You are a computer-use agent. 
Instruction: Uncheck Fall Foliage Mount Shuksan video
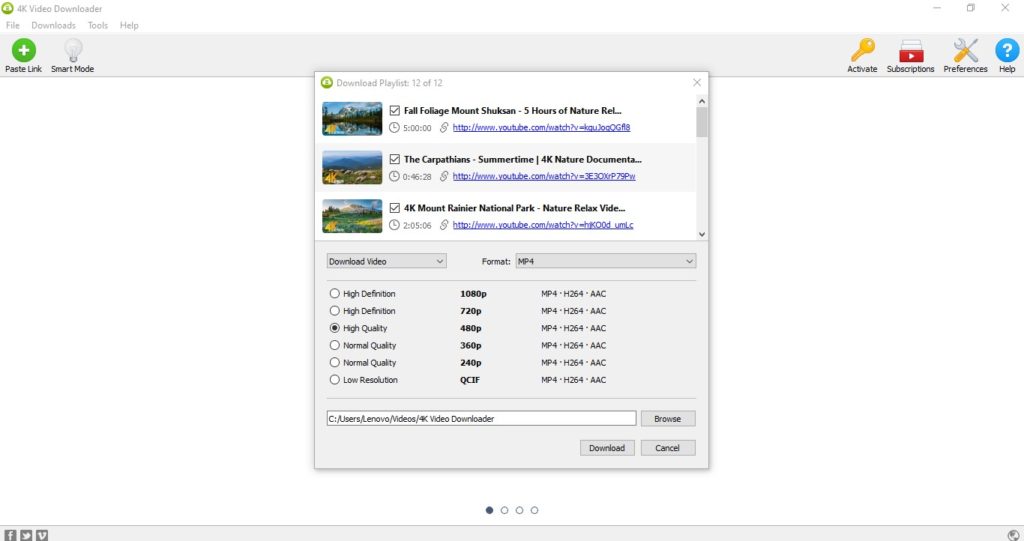(394, 110)
